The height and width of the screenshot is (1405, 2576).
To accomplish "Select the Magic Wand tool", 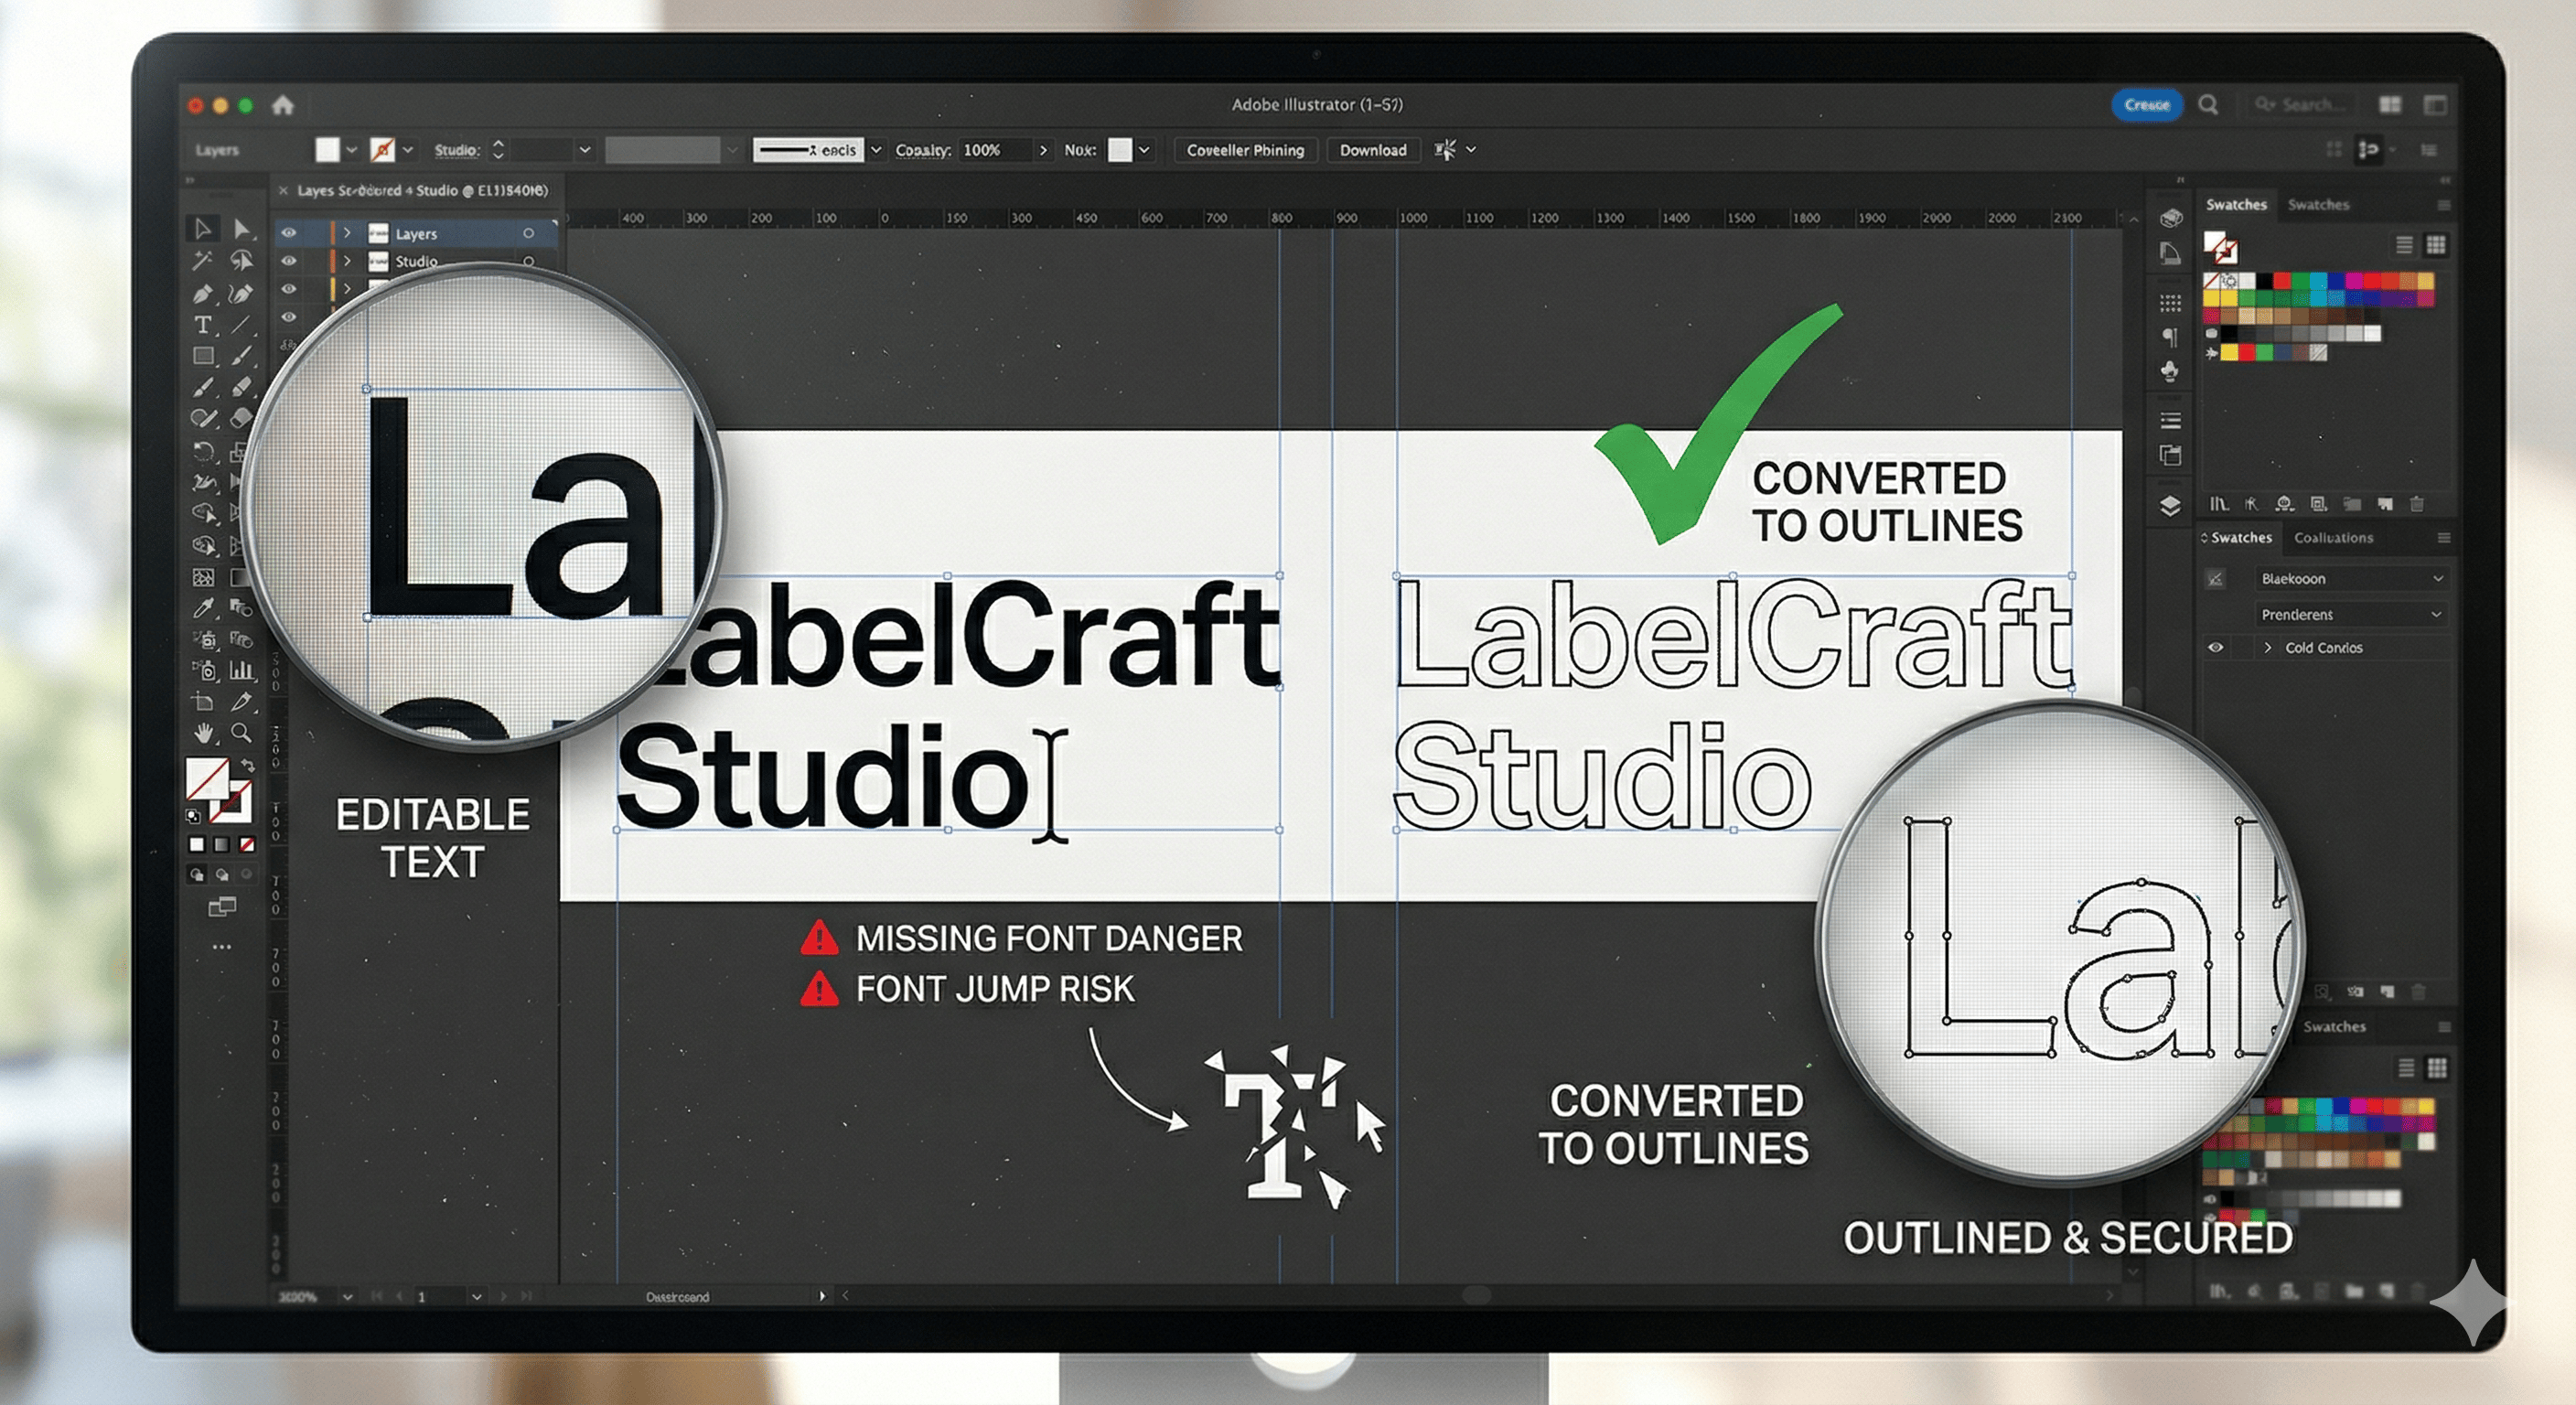I will tap(203, 261).
